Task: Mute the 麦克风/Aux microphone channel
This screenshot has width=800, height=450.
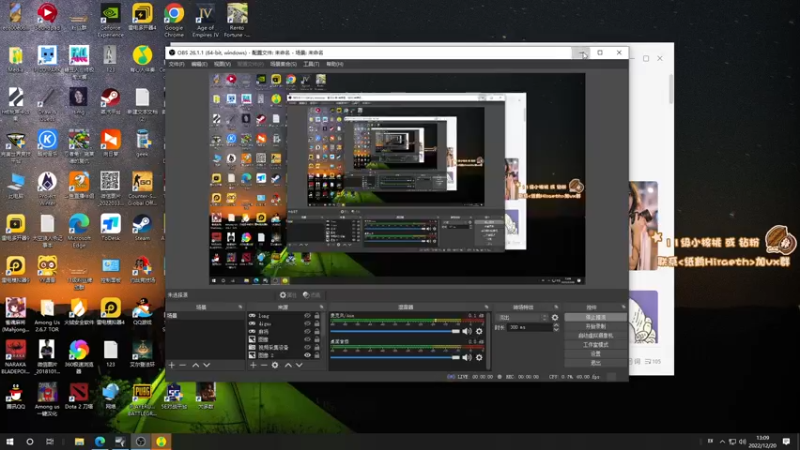Action: (x=467, y=331)
